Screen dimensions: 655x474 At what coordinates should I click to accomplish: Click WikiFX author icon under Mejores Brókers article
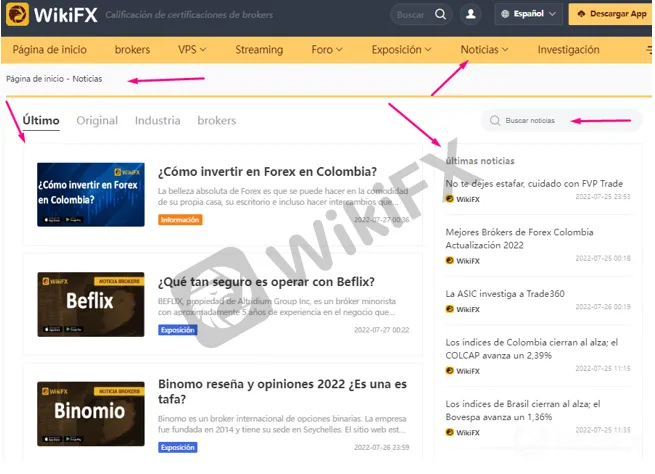pos(449,260)
